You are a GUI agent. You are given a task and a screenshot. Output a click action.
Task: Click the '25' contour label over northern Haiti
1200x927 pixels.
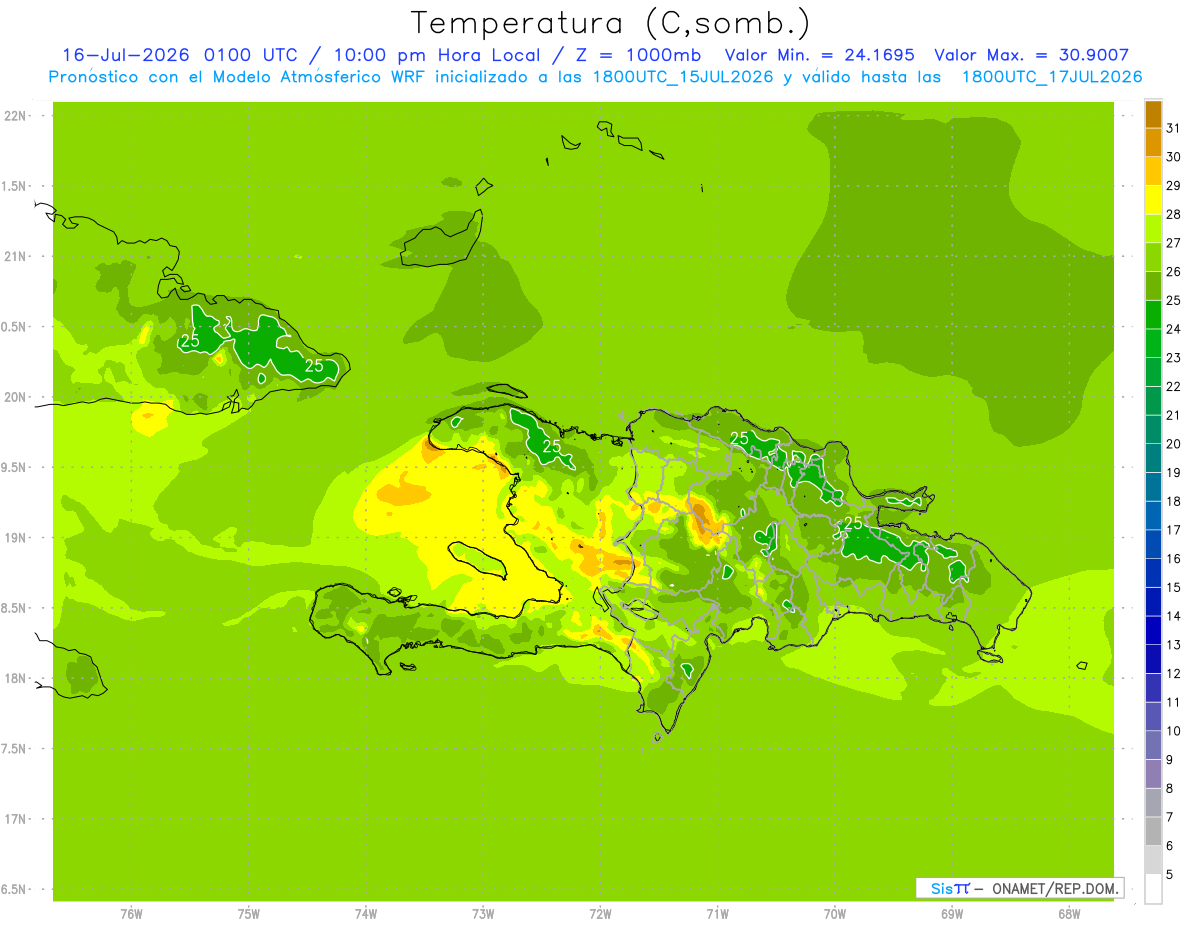point(551,446)
